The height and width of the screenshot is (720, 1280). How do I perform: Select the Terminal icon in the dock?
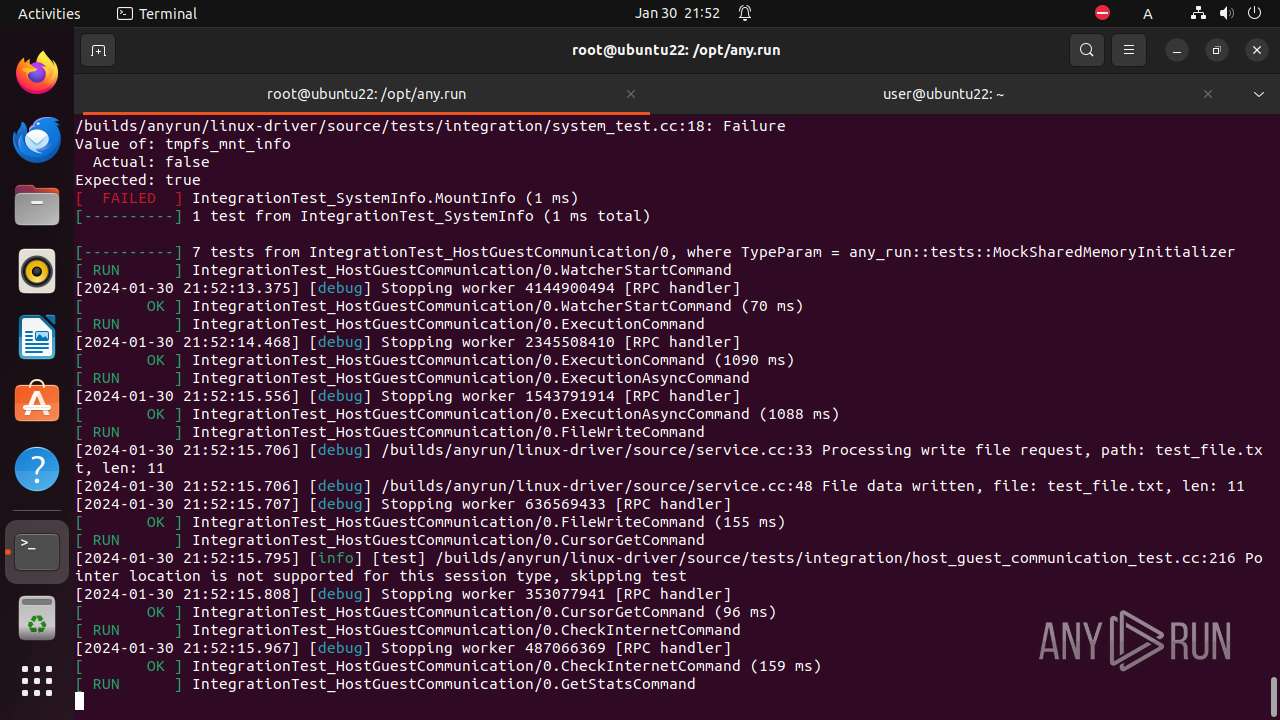(37, 552)
